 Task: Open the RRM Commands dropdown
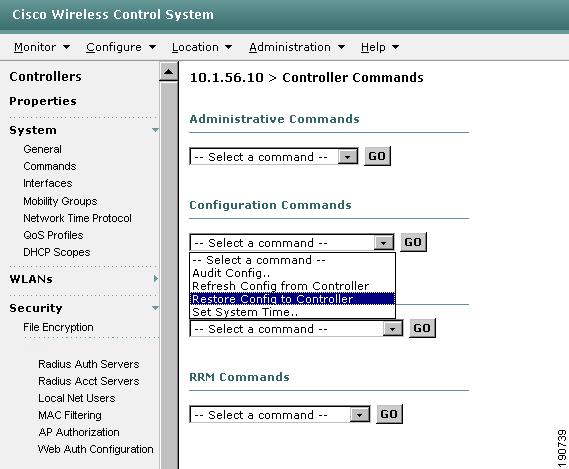(x=280, y=415)
